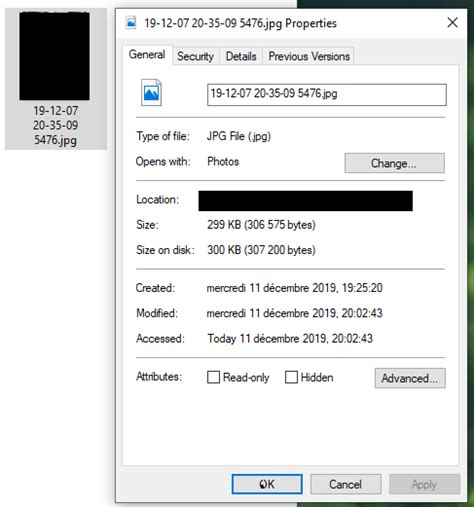474x507 pixels.
Task: Go to the Previous Versions tab
Action: [x=309, y=56]
